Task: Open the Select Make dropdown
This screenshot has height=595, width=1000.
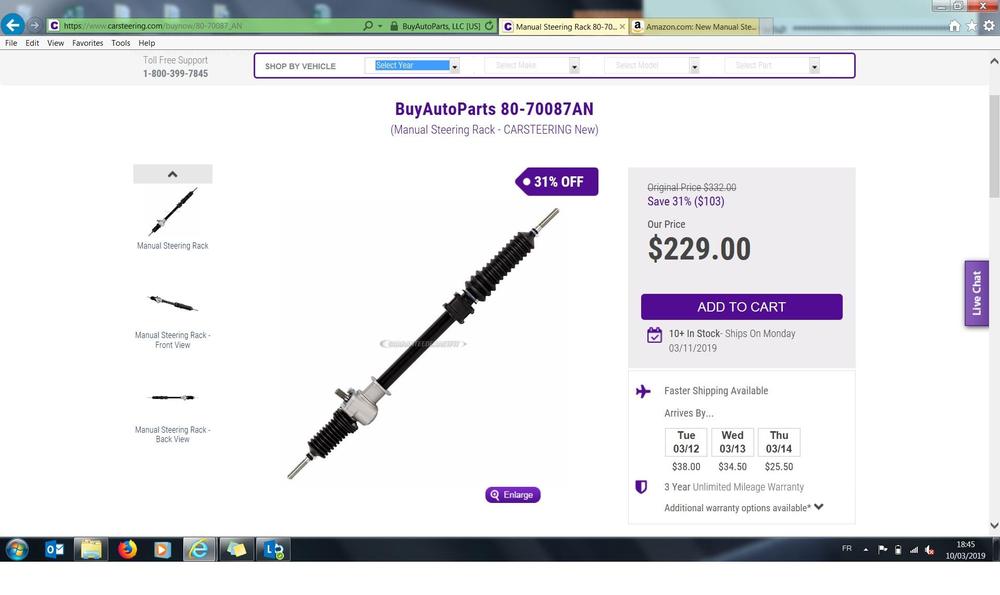Action: (531, 65)
